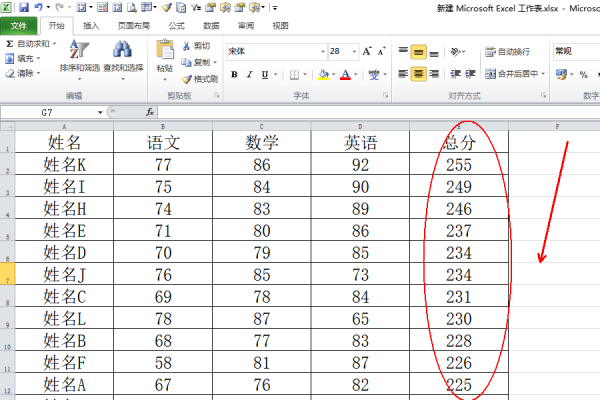This screenshot has height=400, width=600.
Task: Increase font size with the large A
Action: [367, 51]
